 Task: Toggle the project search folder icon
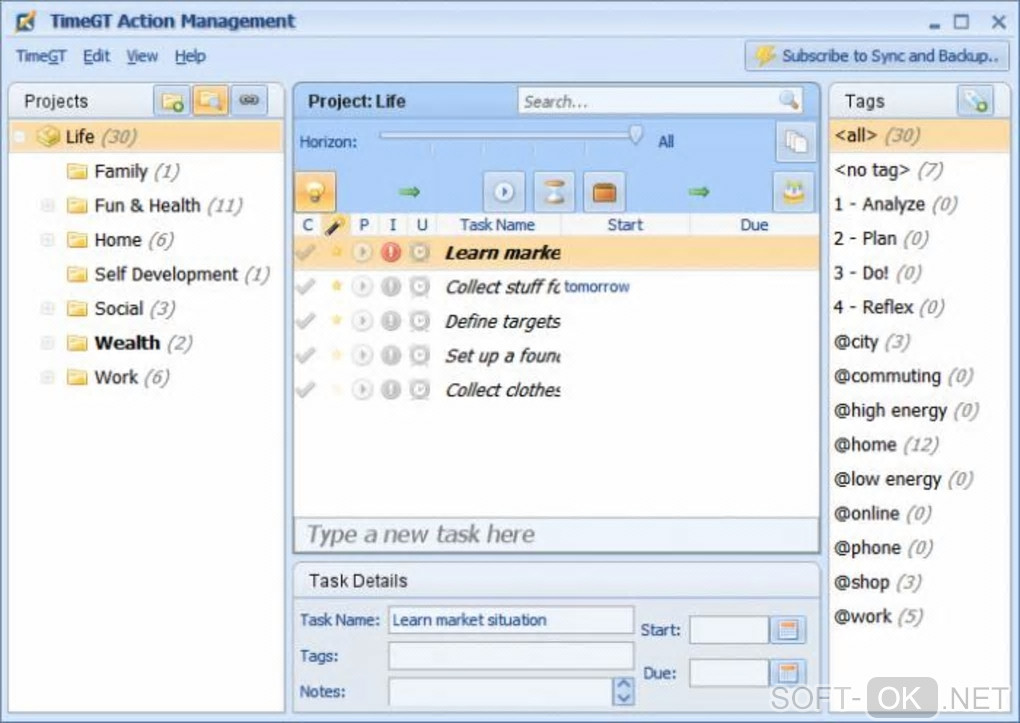point(210,101)
